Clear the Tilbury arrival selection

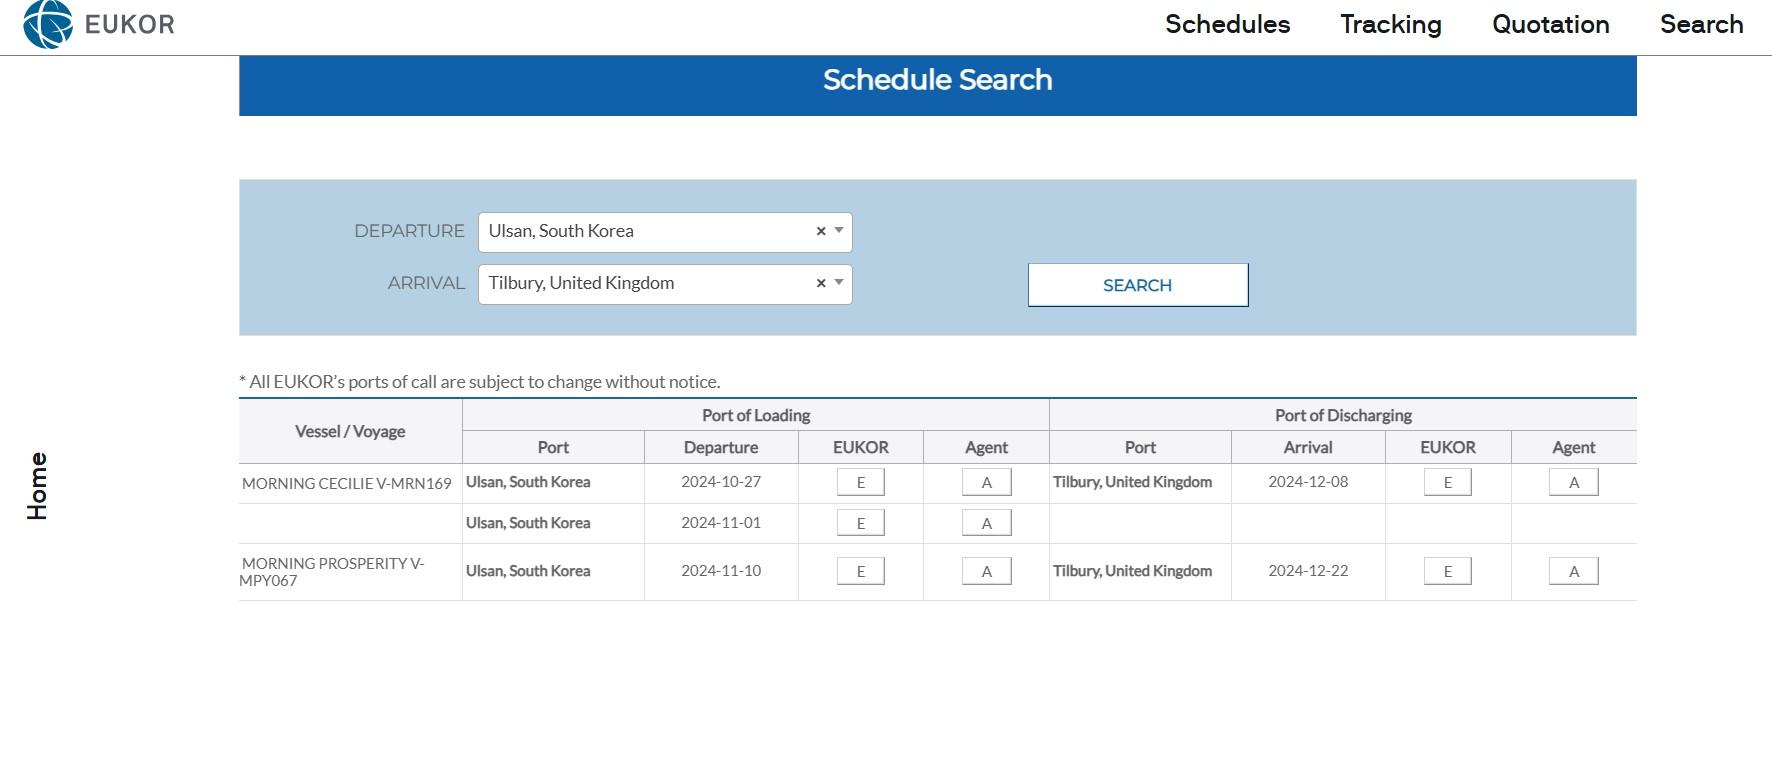821,283
